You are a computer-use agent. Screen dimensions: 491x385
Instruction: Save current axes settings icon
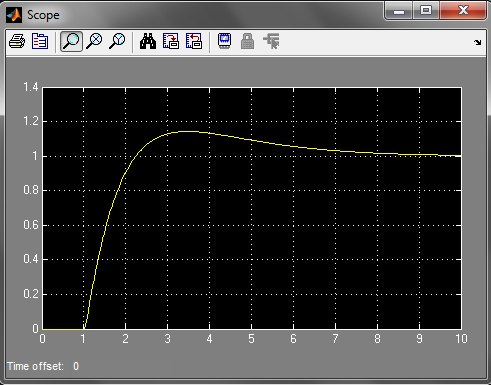pyautogui.click(x=171, y=42)
